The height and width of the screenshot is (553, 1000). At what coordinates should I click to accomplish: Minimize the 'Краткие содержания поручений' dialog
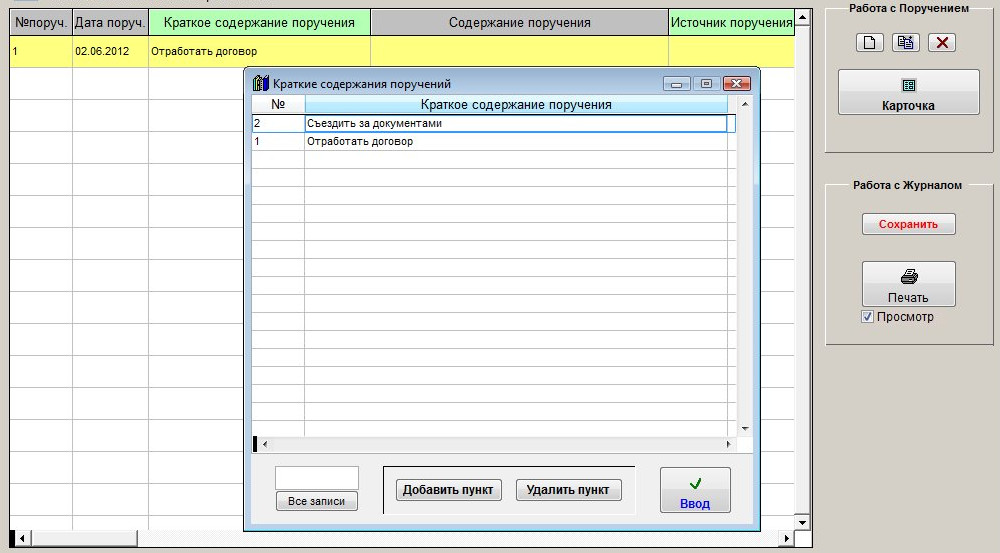tap(677, 84)
